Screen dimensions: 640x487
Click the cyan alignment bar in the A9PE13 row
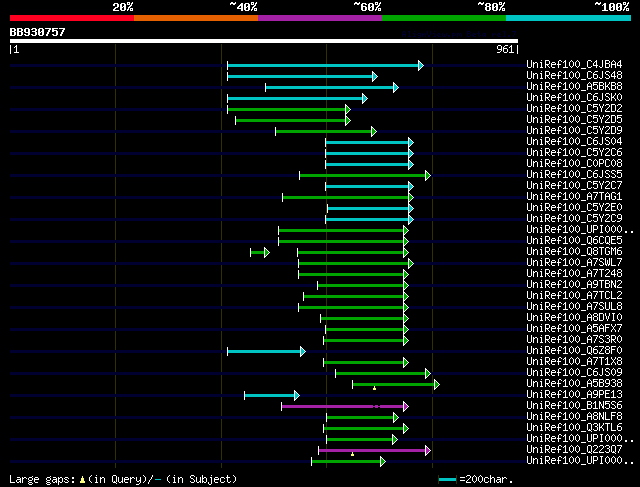(x=270, y=396)
